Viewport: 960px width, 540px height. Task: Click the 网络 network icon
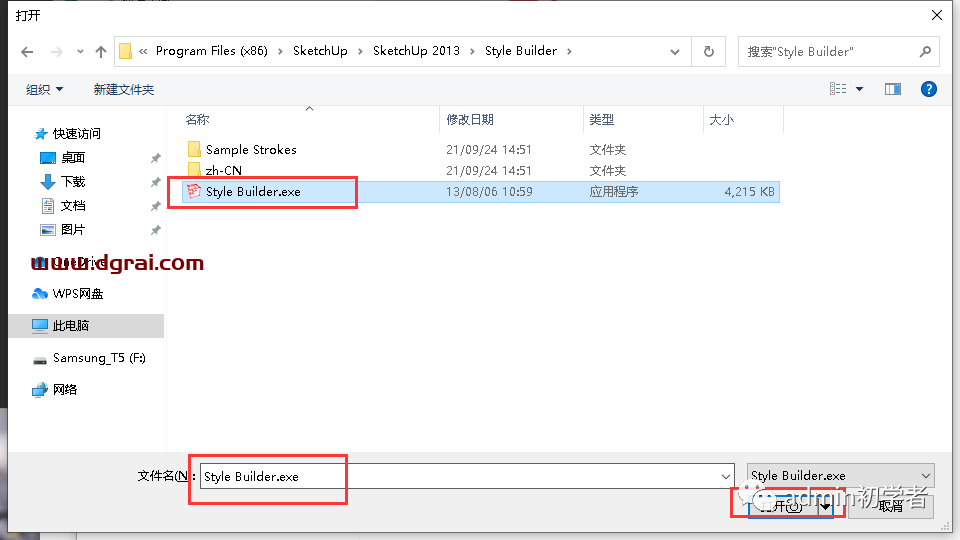(x=40, y=389)
